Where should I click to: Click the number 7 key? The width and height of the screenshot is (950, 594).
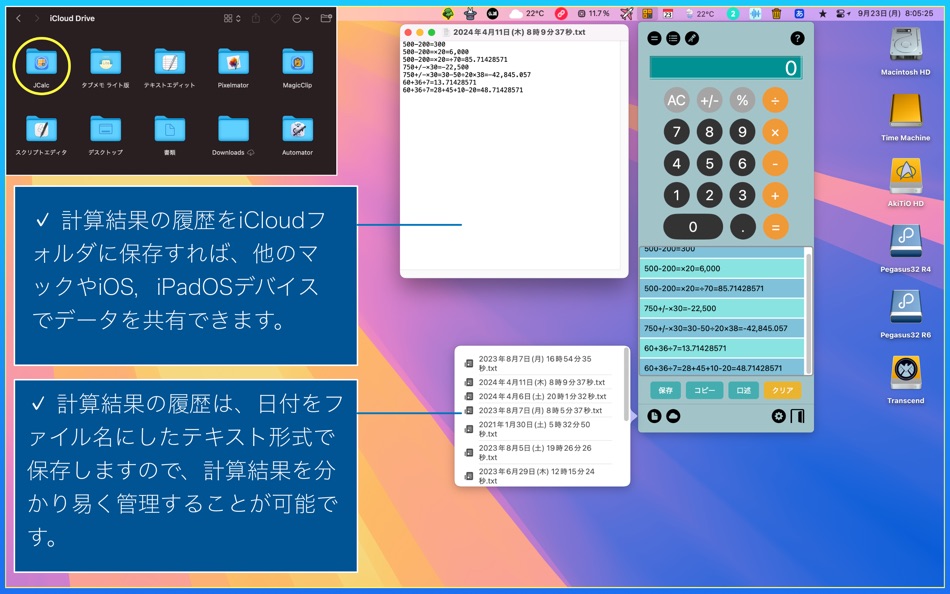pos(677,132)
